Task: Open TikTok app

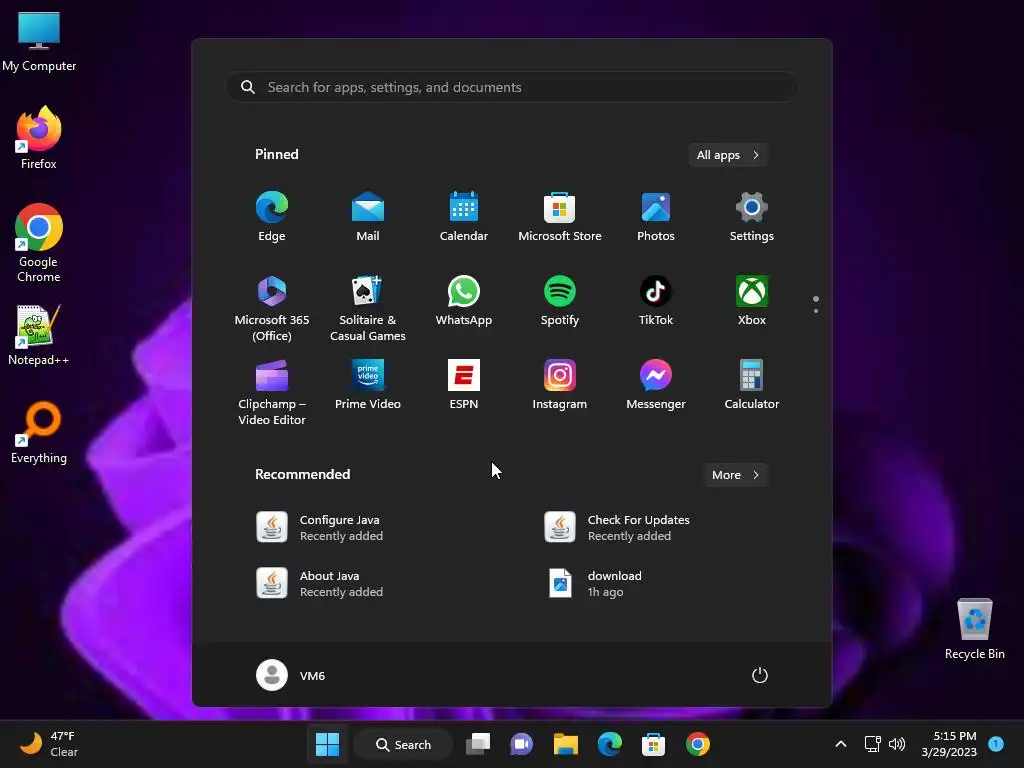Action: click(656, 301)
